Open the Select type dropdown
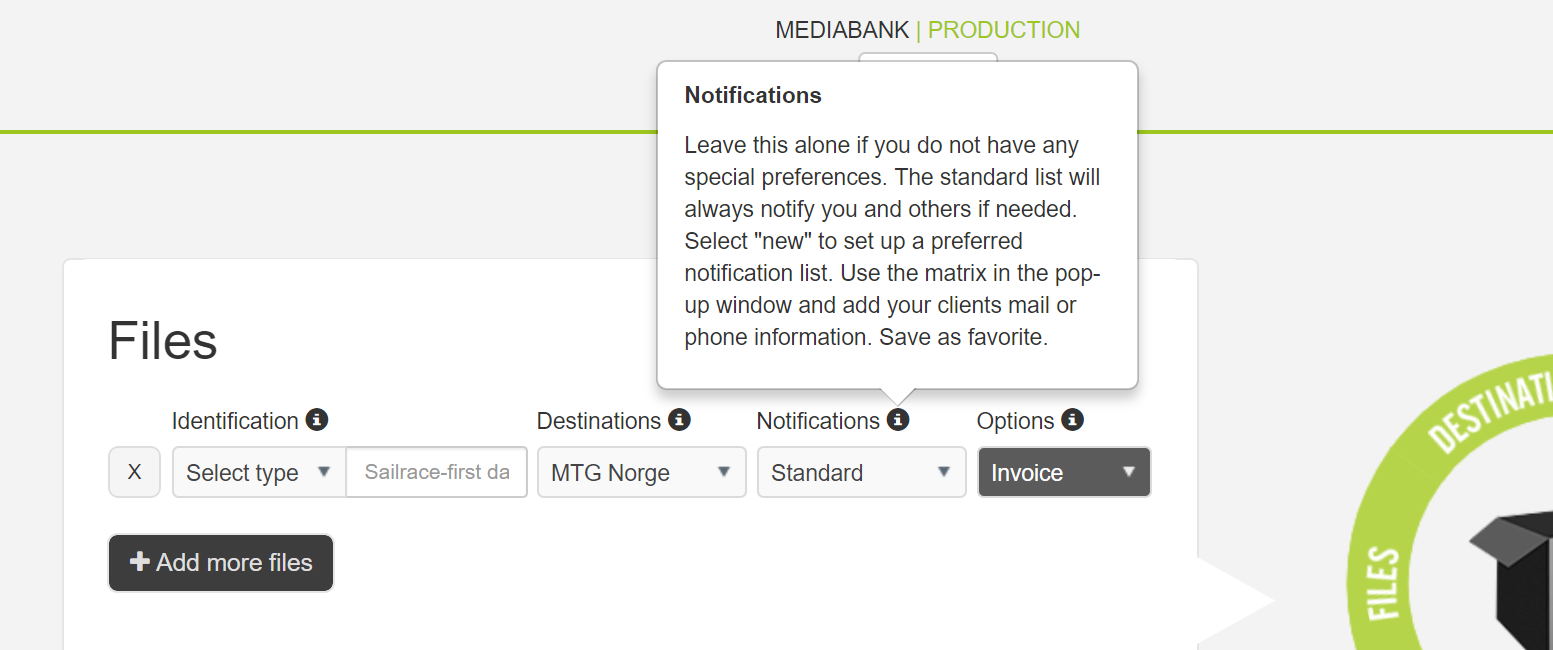This screenshot has height=650, width=1553. tap(259, 472)
